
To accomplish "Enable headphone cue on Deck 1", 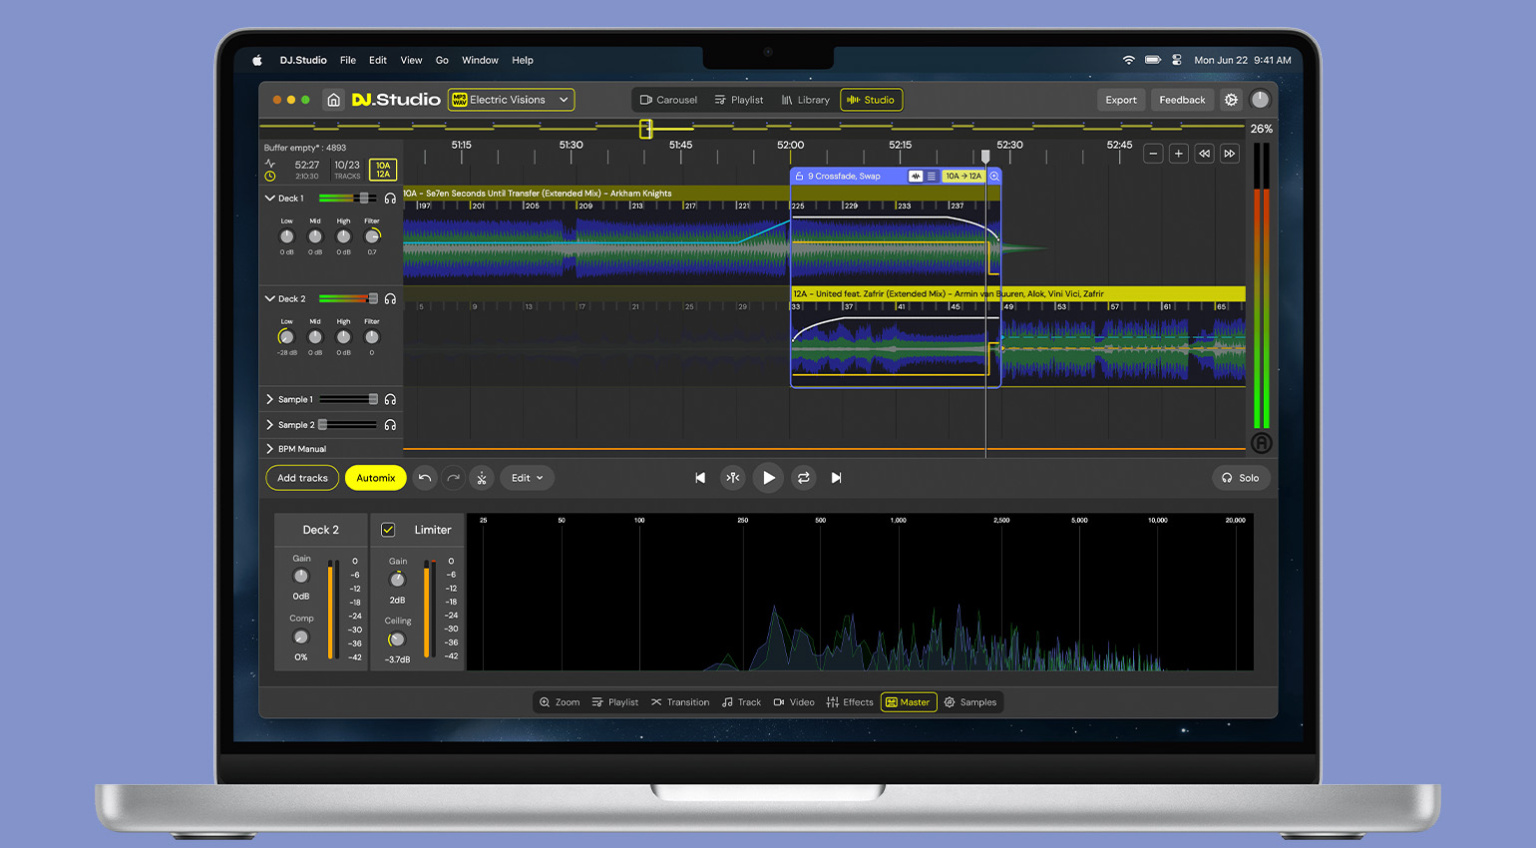I will [x=390, y=198].
